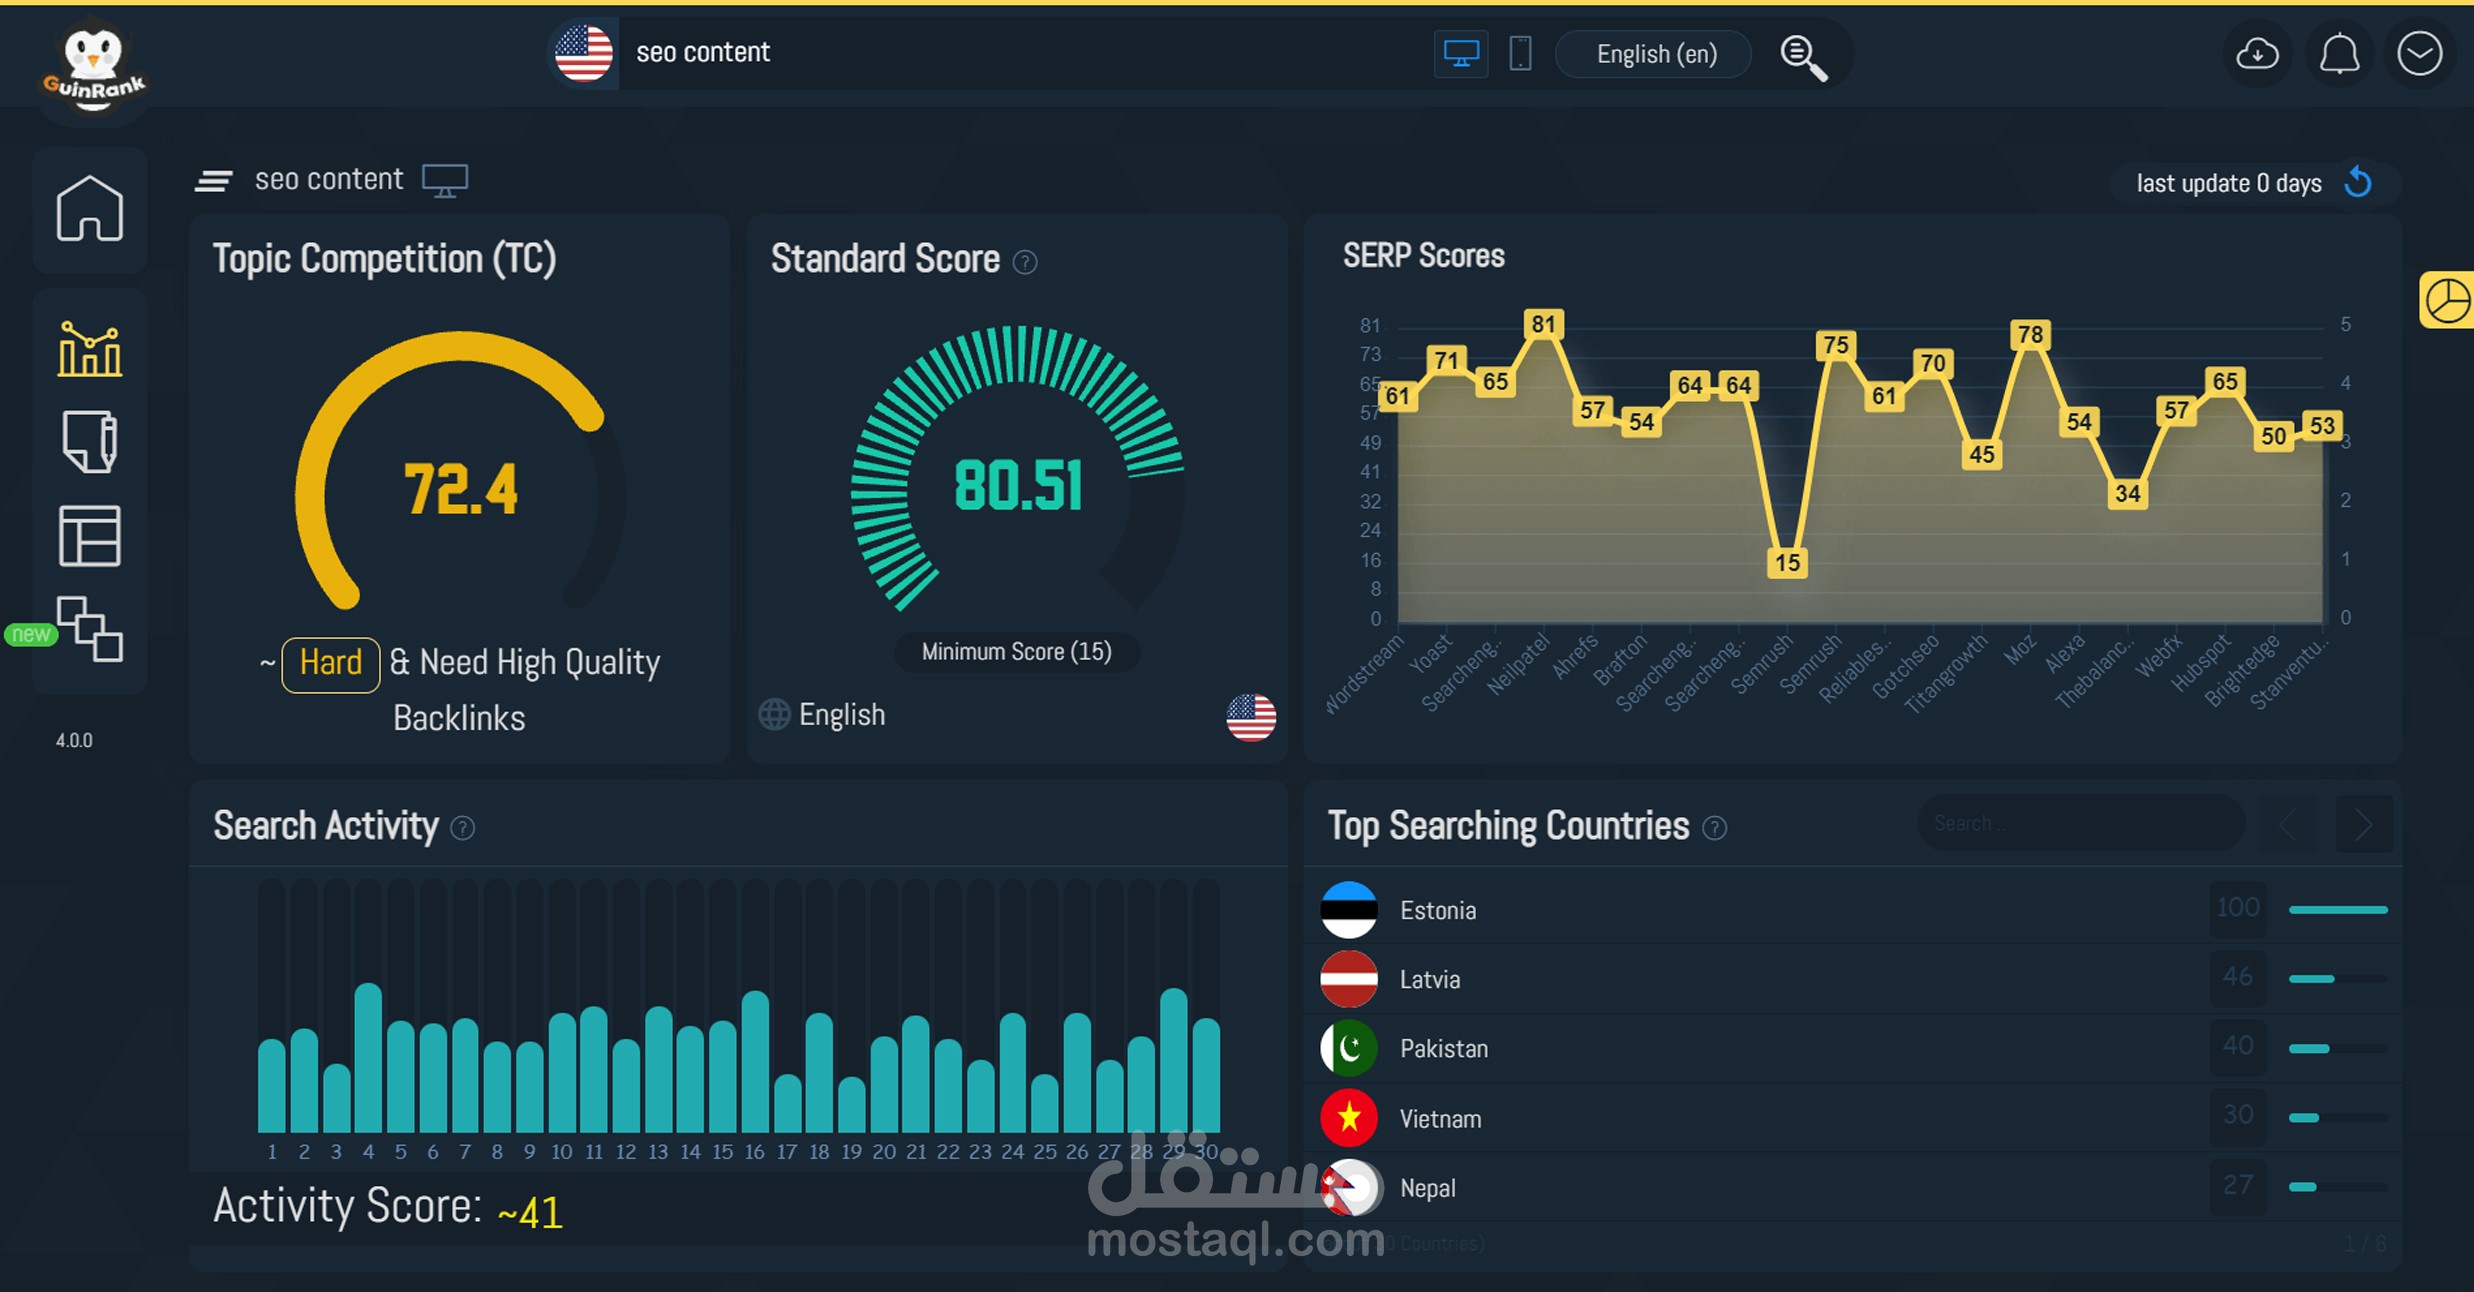Switch language to English dropdown

[x=1659, y=56]
